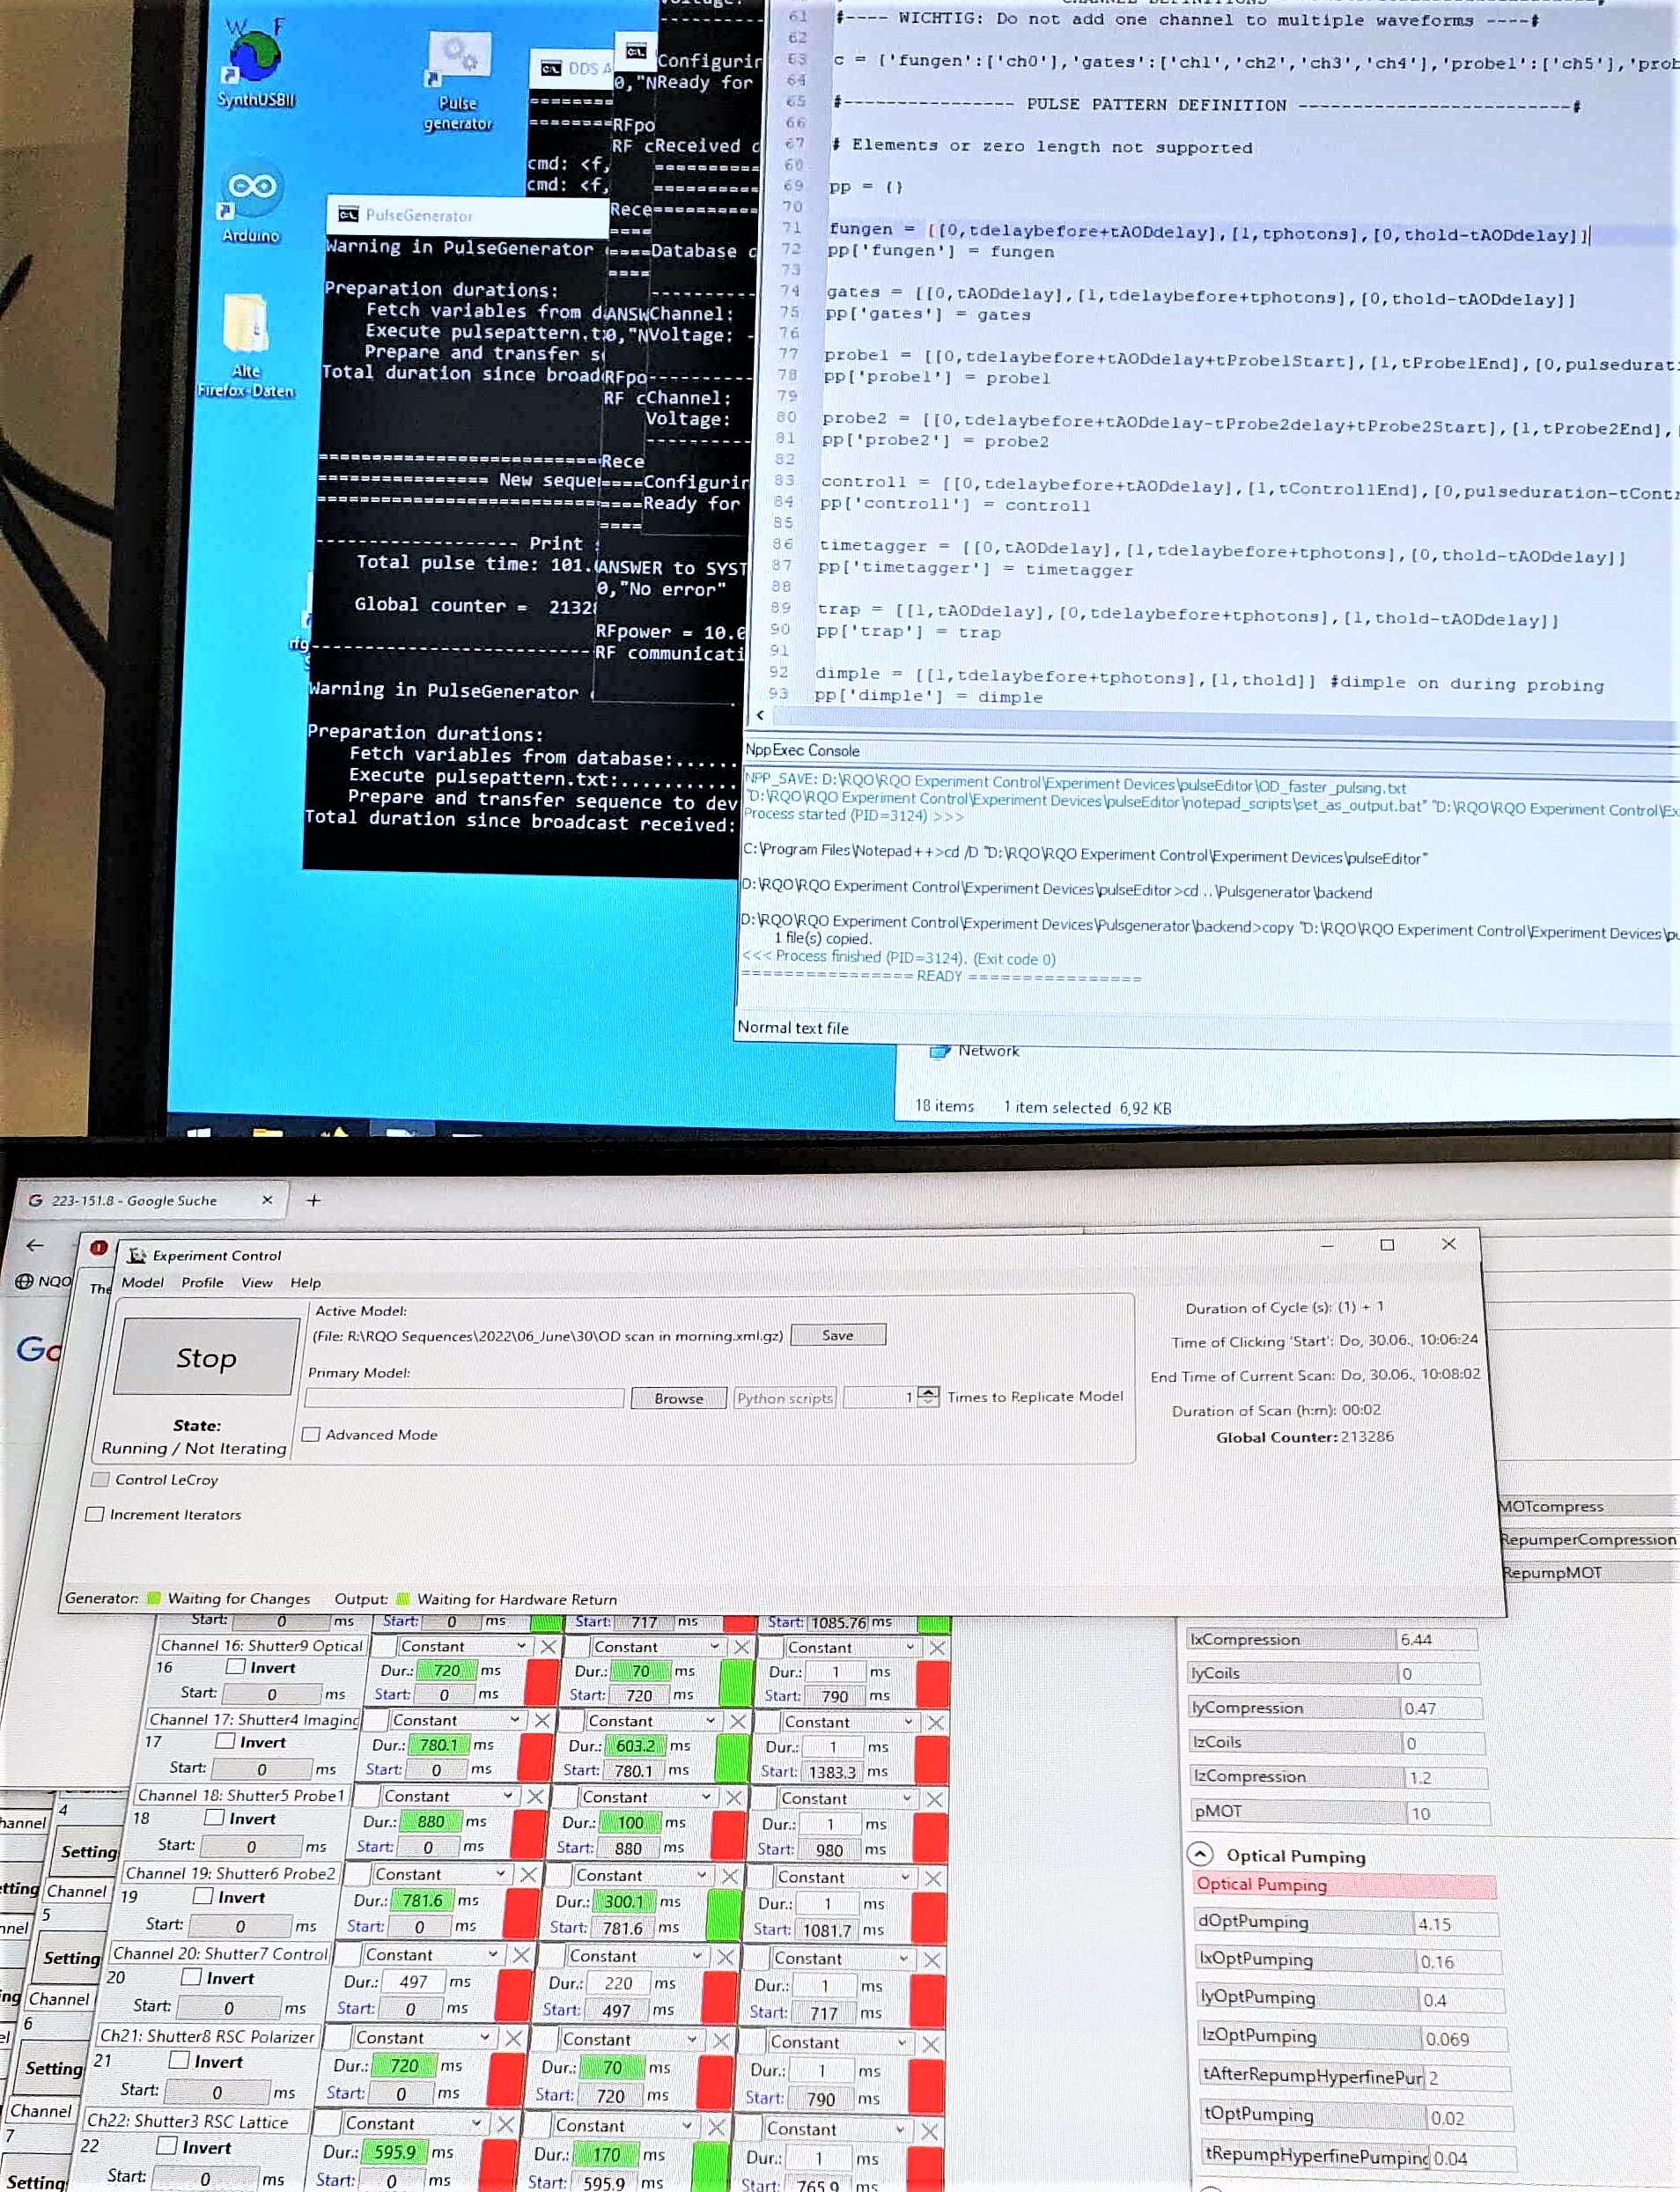Viewport: 1680px width, 2192px height.
Task: Click the Python scripts button
Action: tap(785, 1398)
